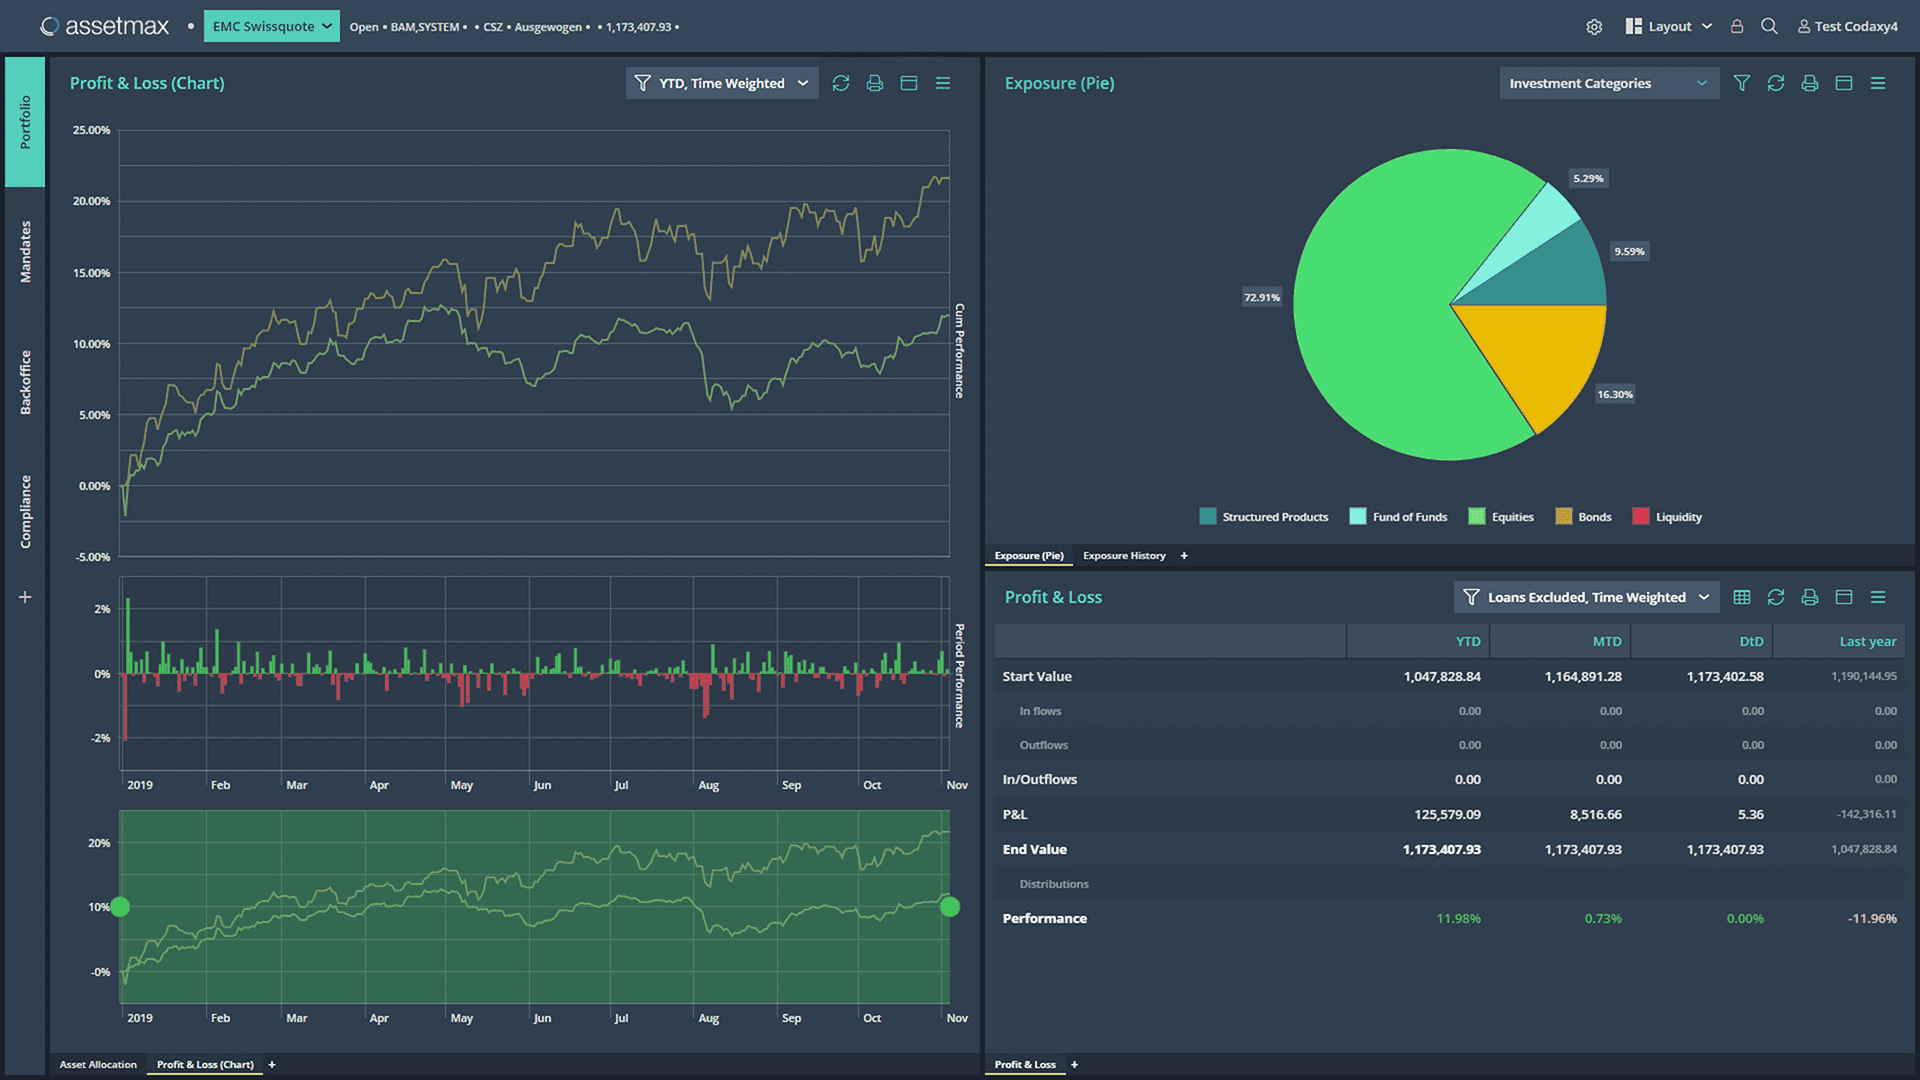Toggle the Bonds legend entry
Viewport: 1920px width, 1080px height.
(x=1583, y=516)
